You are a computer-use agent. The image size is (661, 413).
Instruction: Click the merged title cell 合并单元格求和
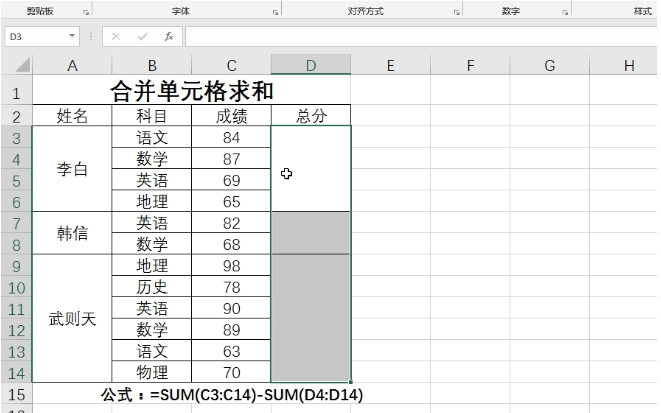point(191,92)
